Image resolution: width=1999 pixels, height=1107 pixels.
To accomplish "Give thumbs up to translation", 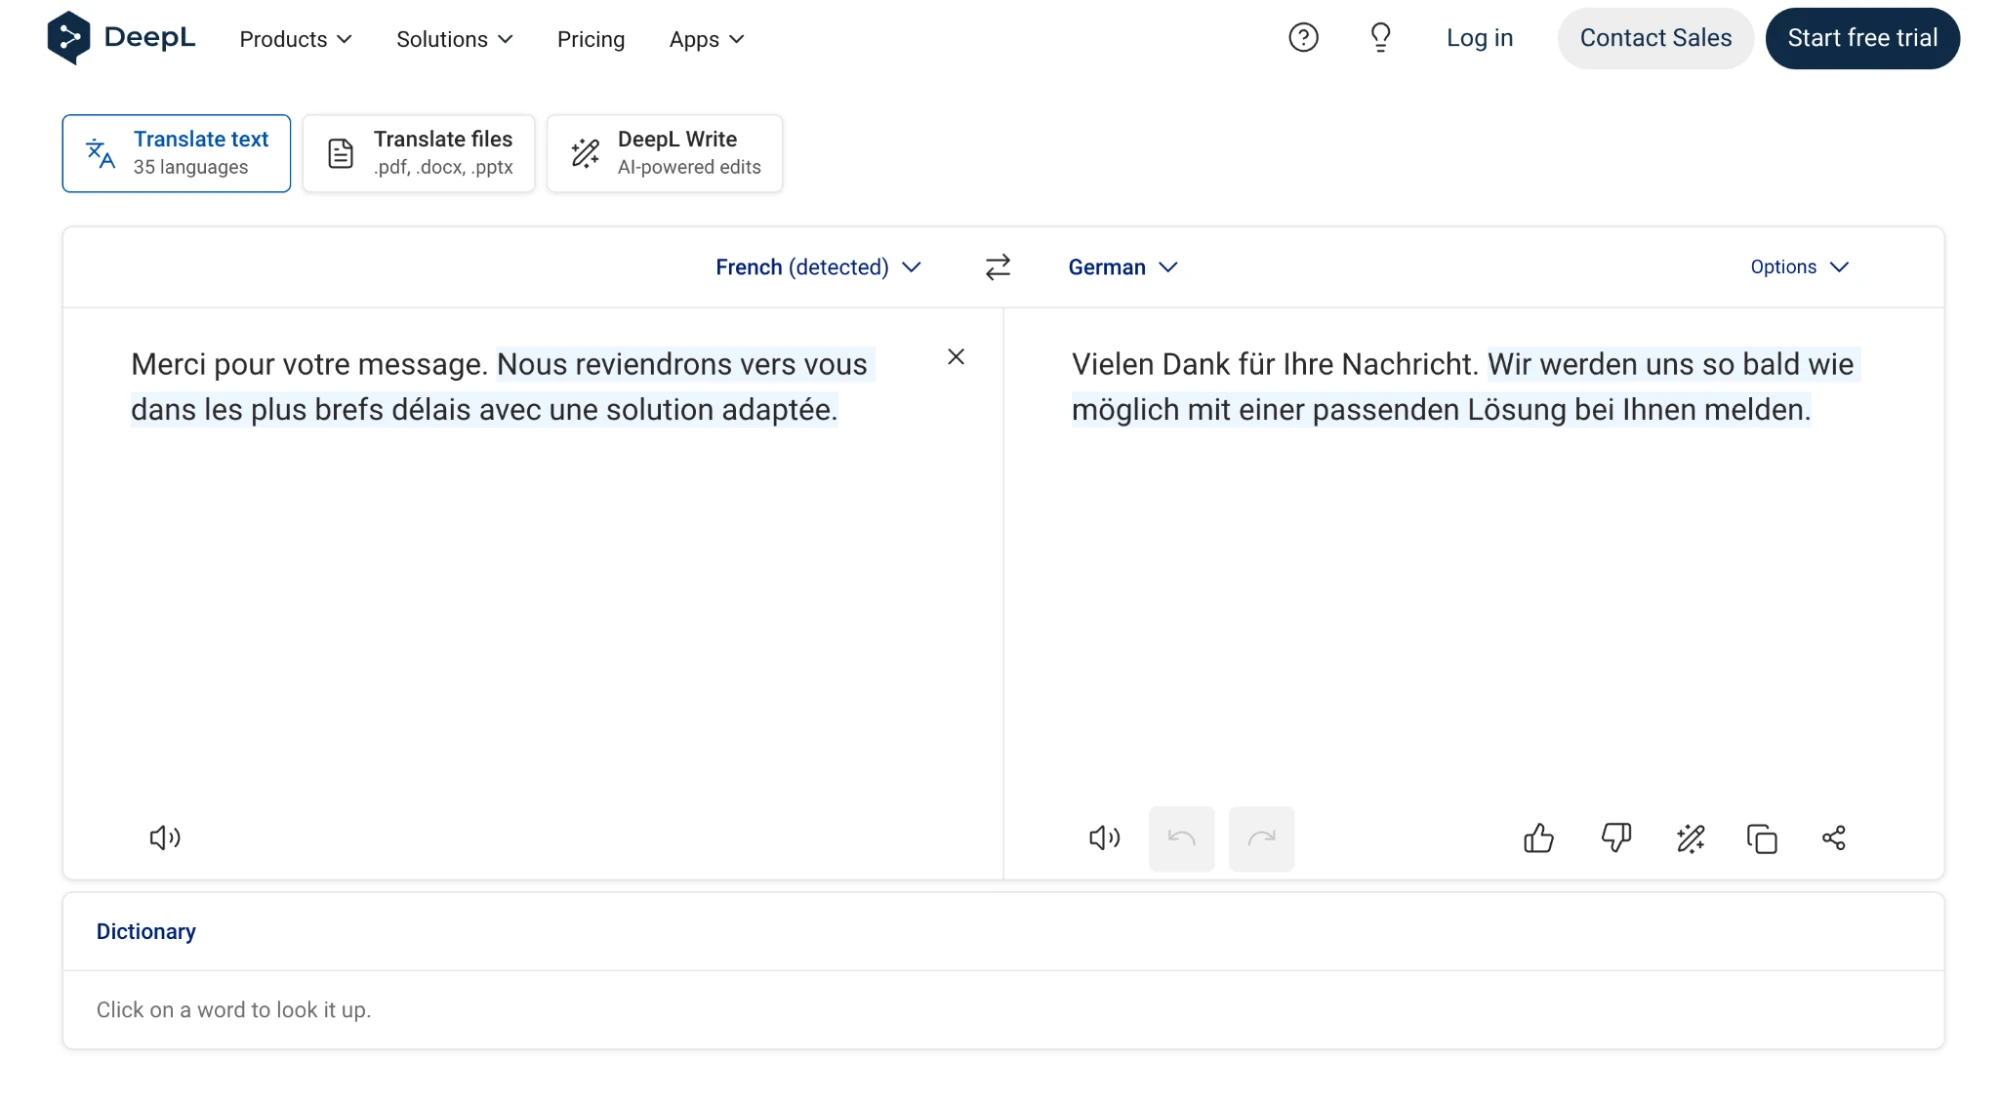I will [x=1538, y=837].
